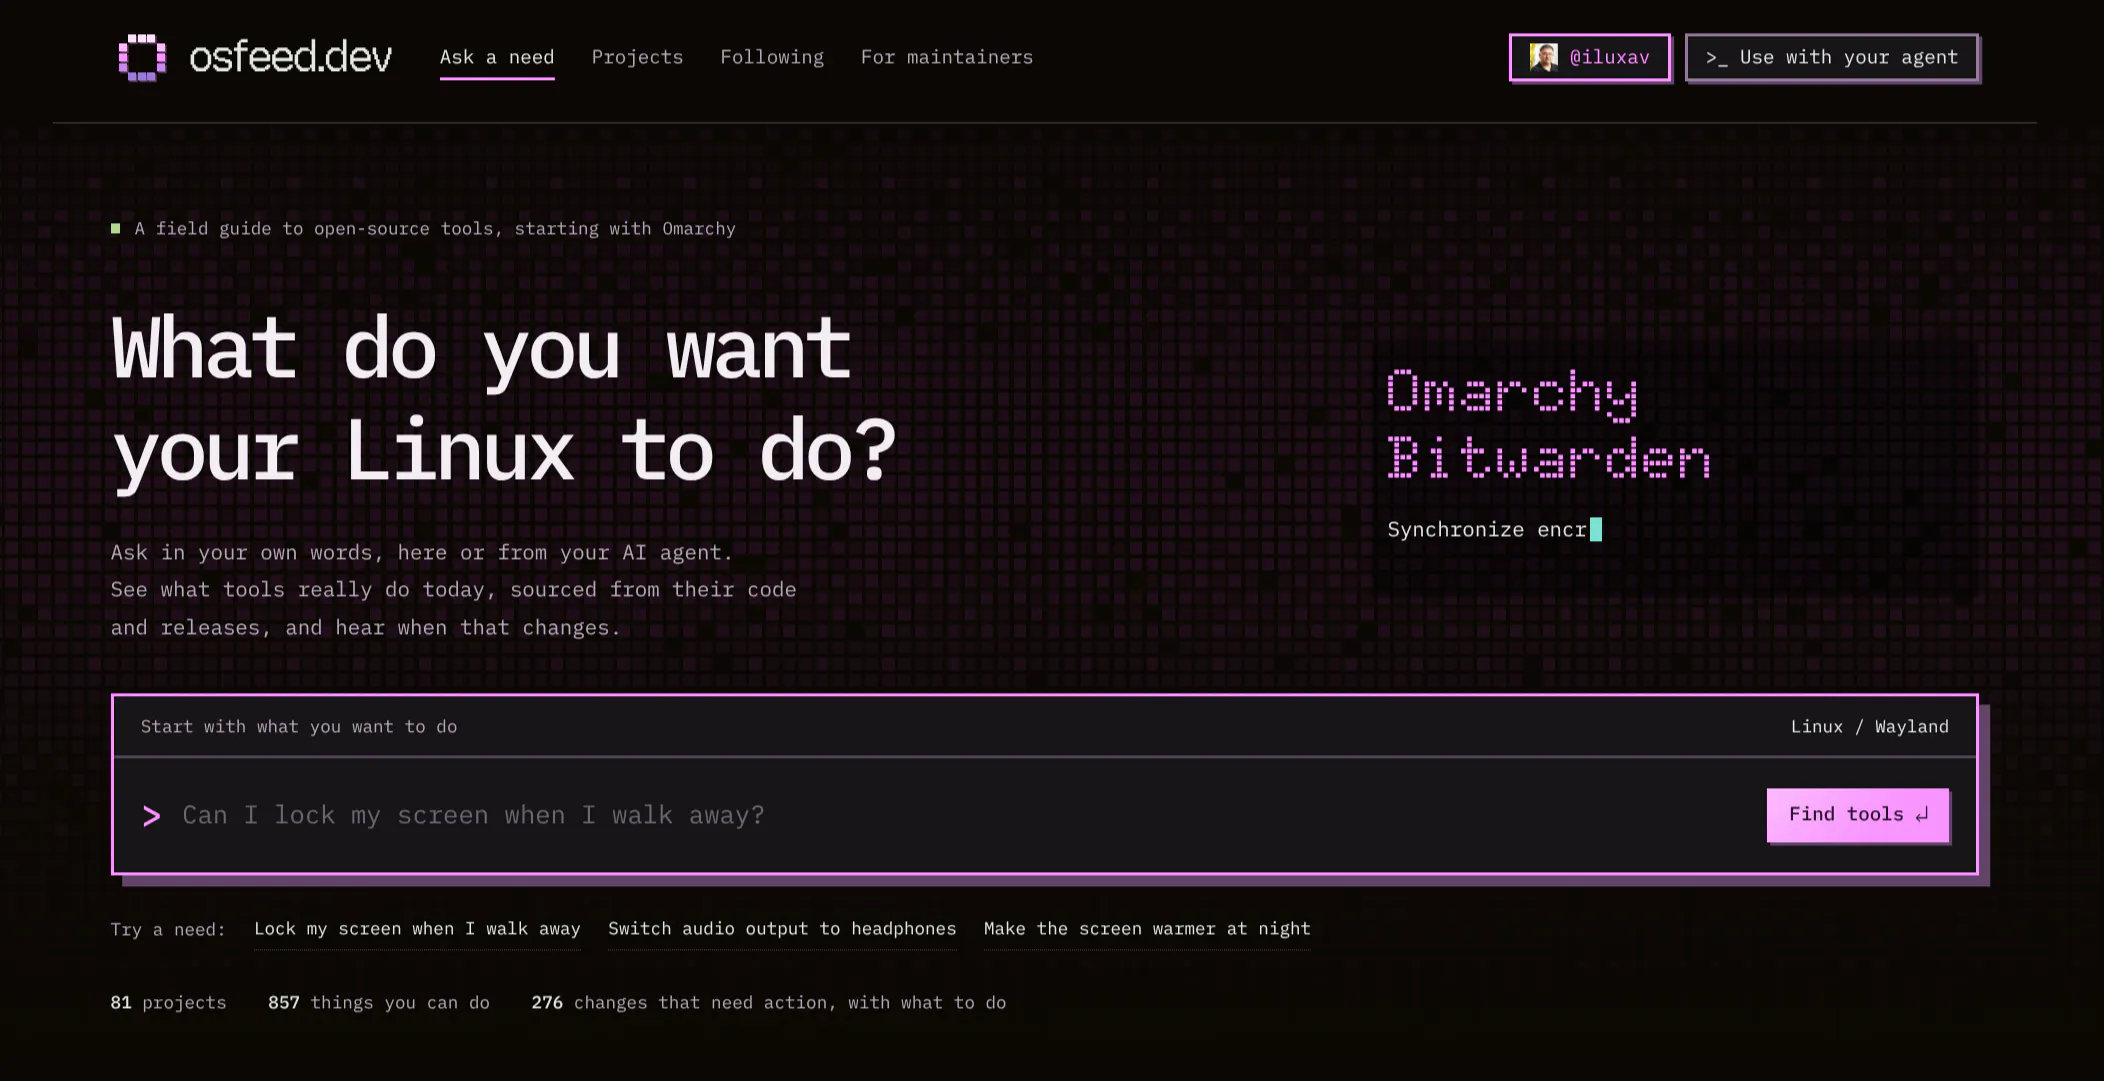Click the osfeed.dev pixel square logo icon
2104x1081 pixels.
142,58
